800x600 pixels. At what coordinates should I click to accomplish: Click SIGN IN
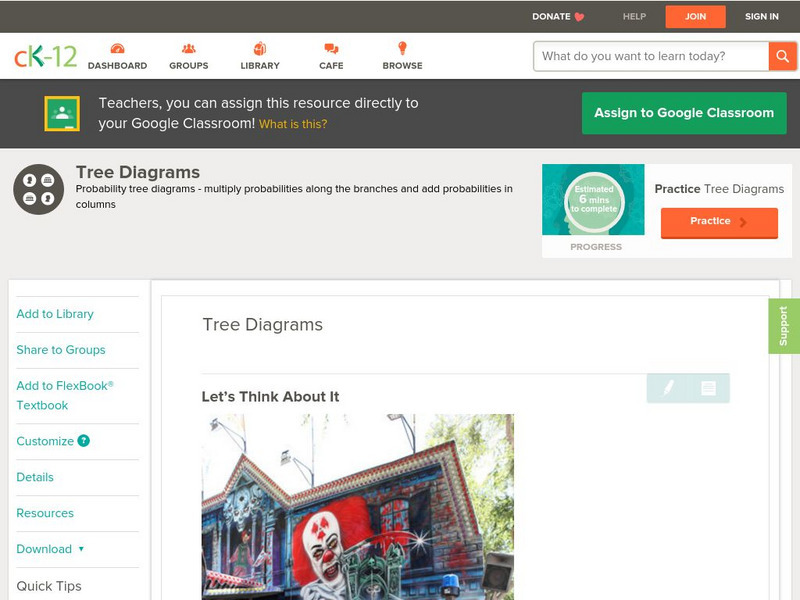click(762, 16)
